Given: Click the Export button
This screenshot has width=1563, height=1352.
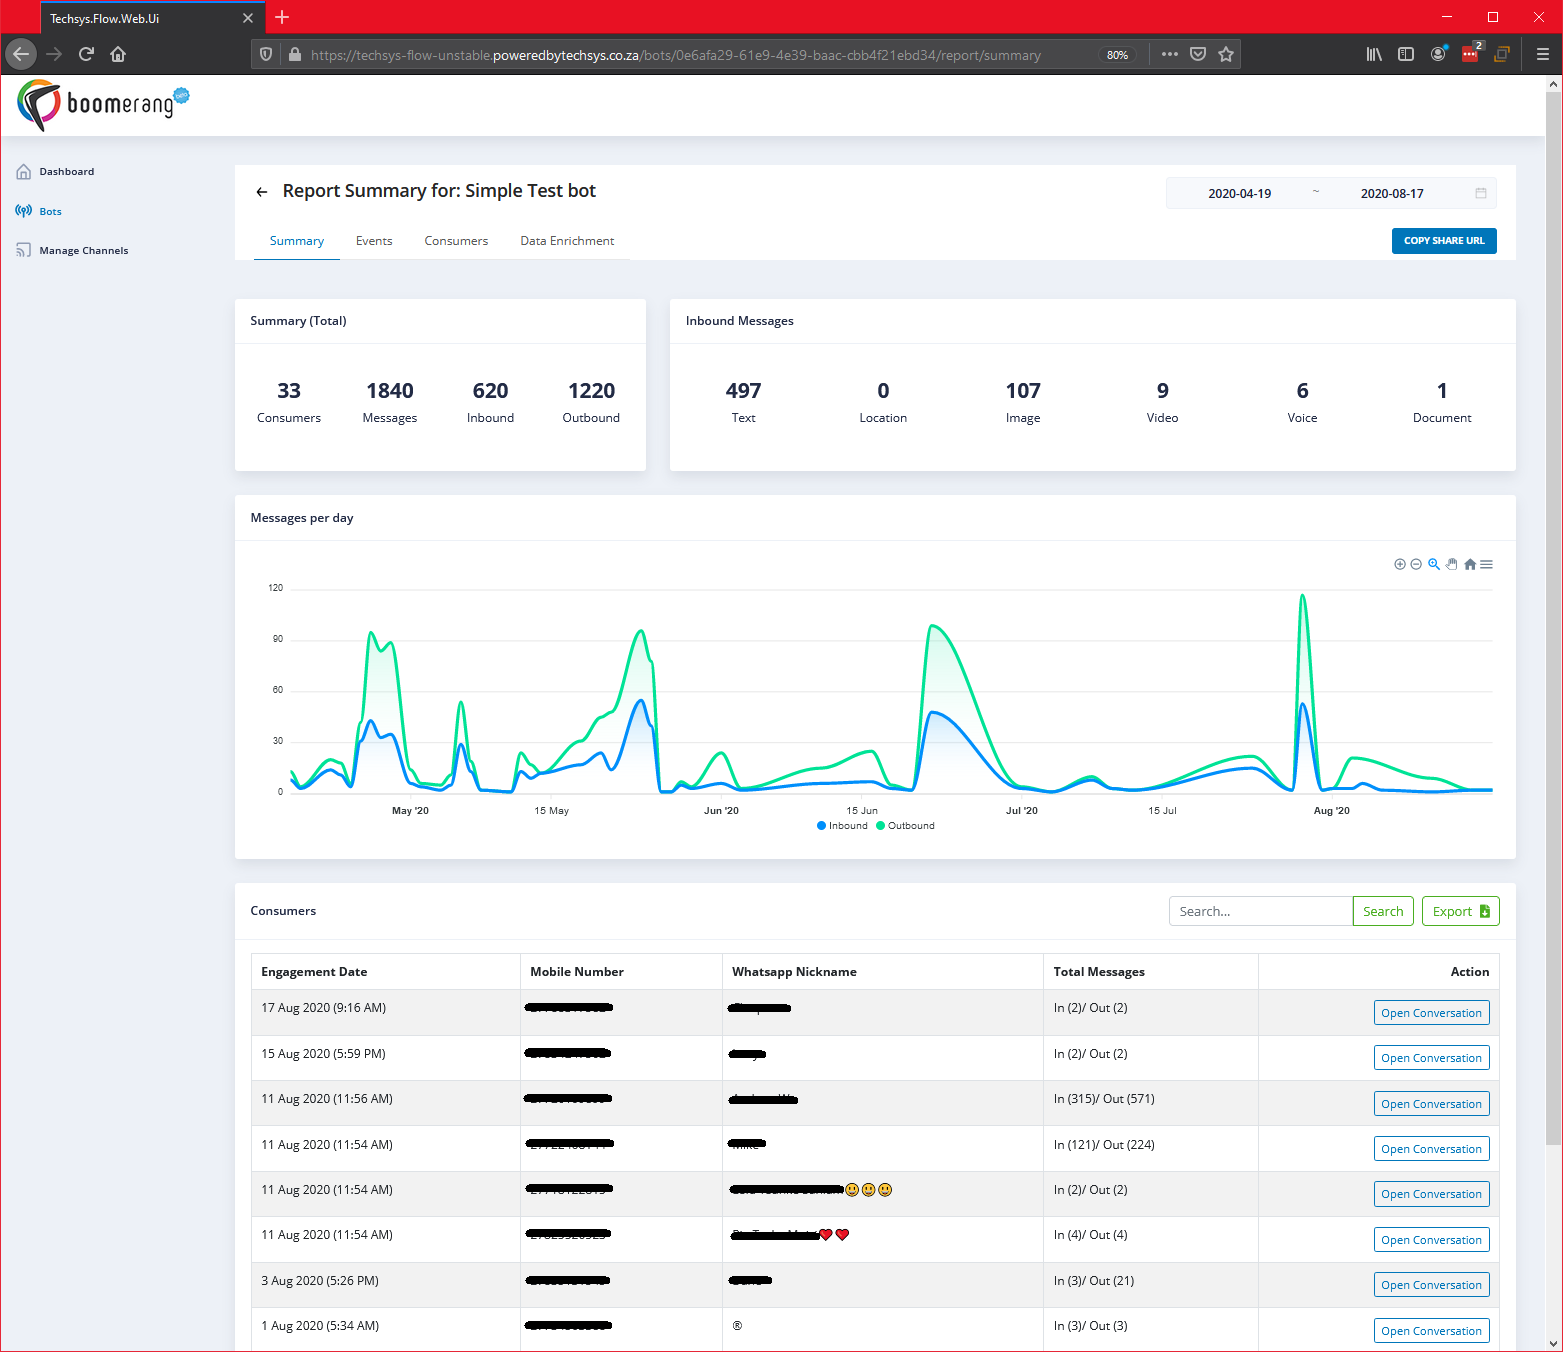Looking at the screenshot, I should pyautogui.click(x=1461, y=911).
